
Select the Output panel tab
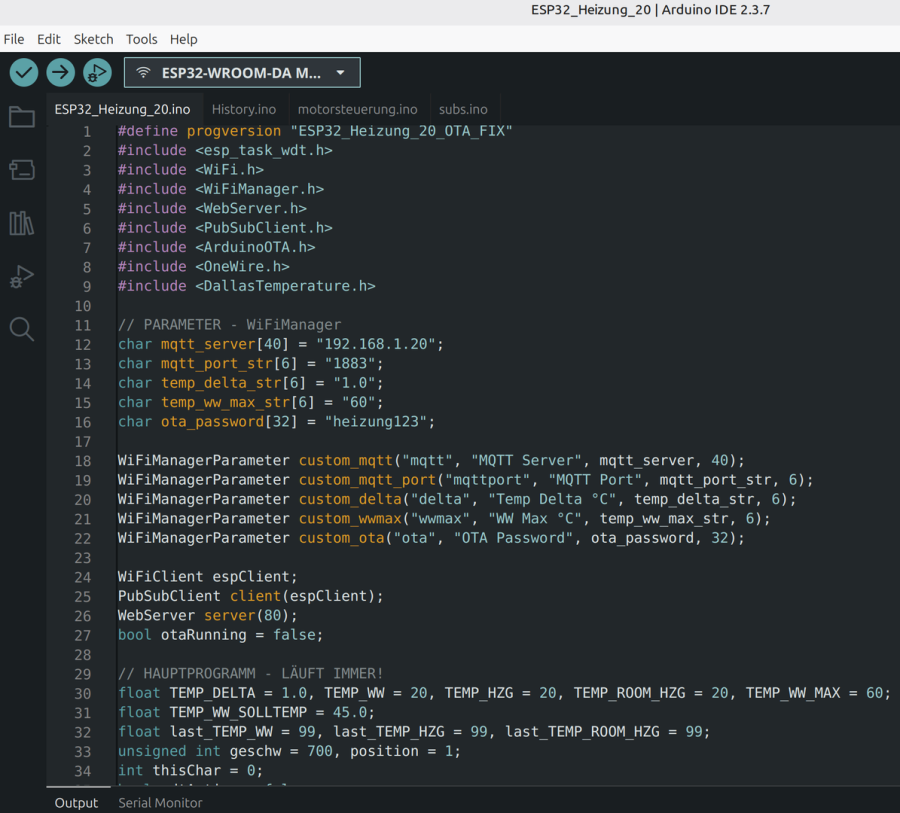click(x=76, y=802)
